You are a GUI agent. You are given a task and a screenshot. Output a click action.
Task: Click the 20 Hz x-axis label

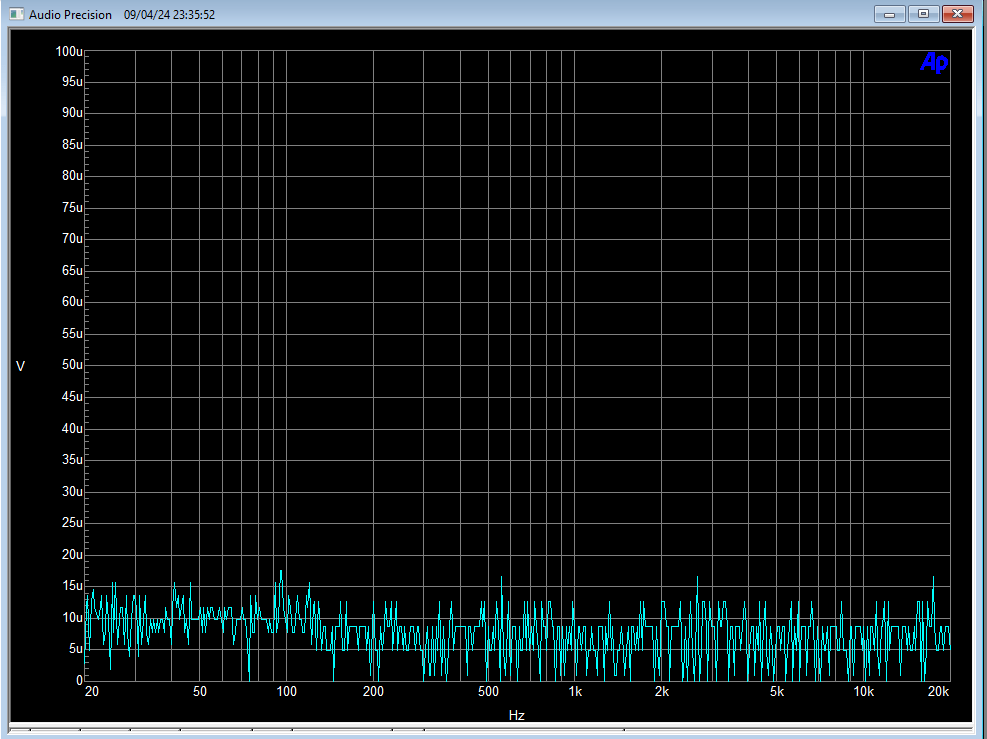pos(92,691)
